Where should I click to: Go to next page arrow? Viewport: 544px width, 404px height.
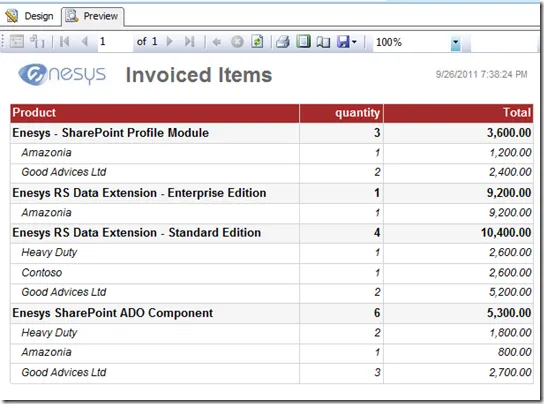coord(170,42)
